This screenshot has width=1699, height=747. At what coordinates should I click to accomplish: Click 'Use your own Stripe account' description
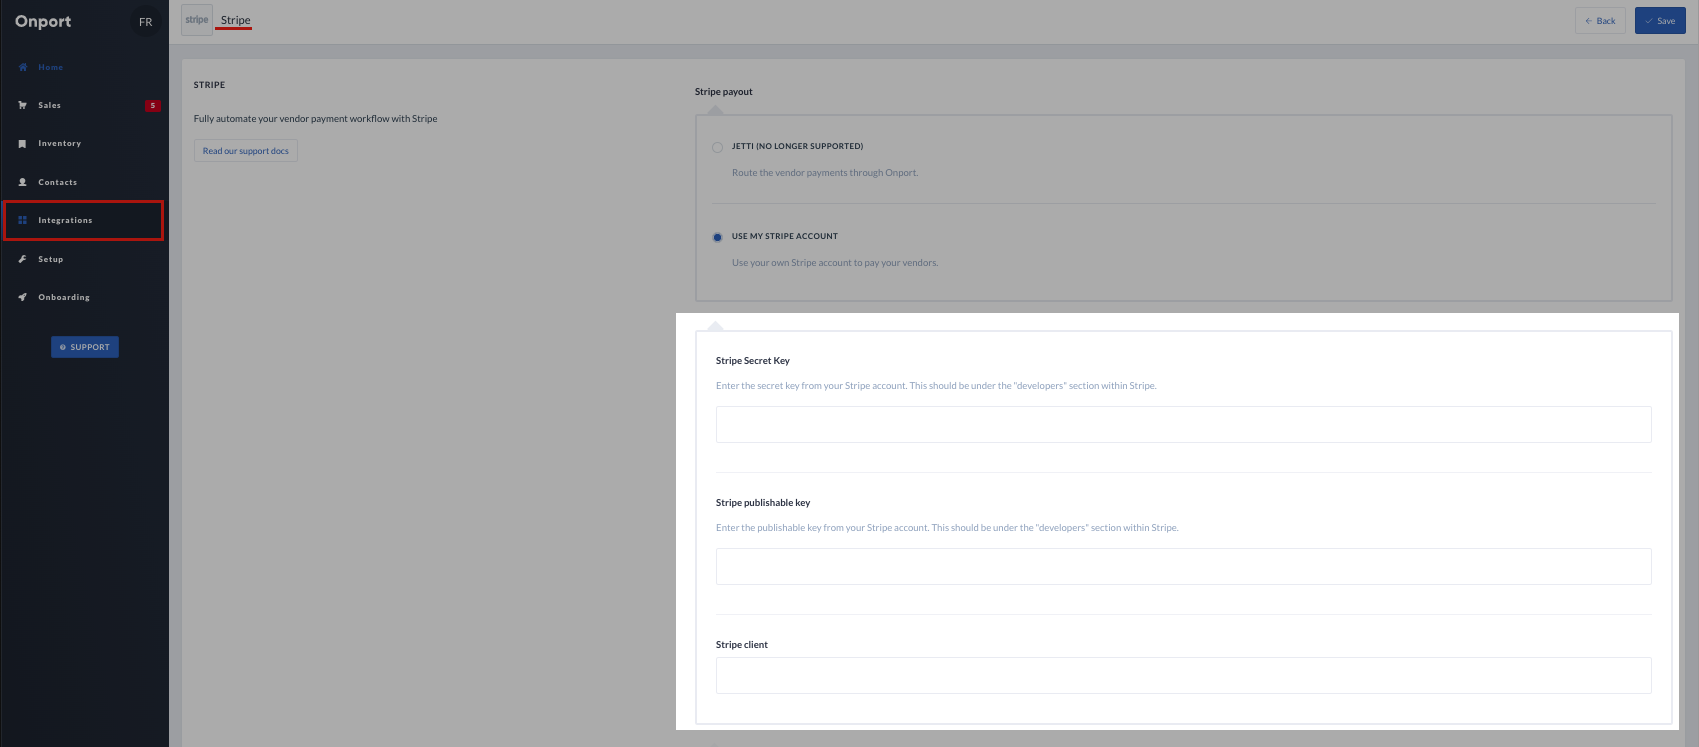tap(835, 263)
